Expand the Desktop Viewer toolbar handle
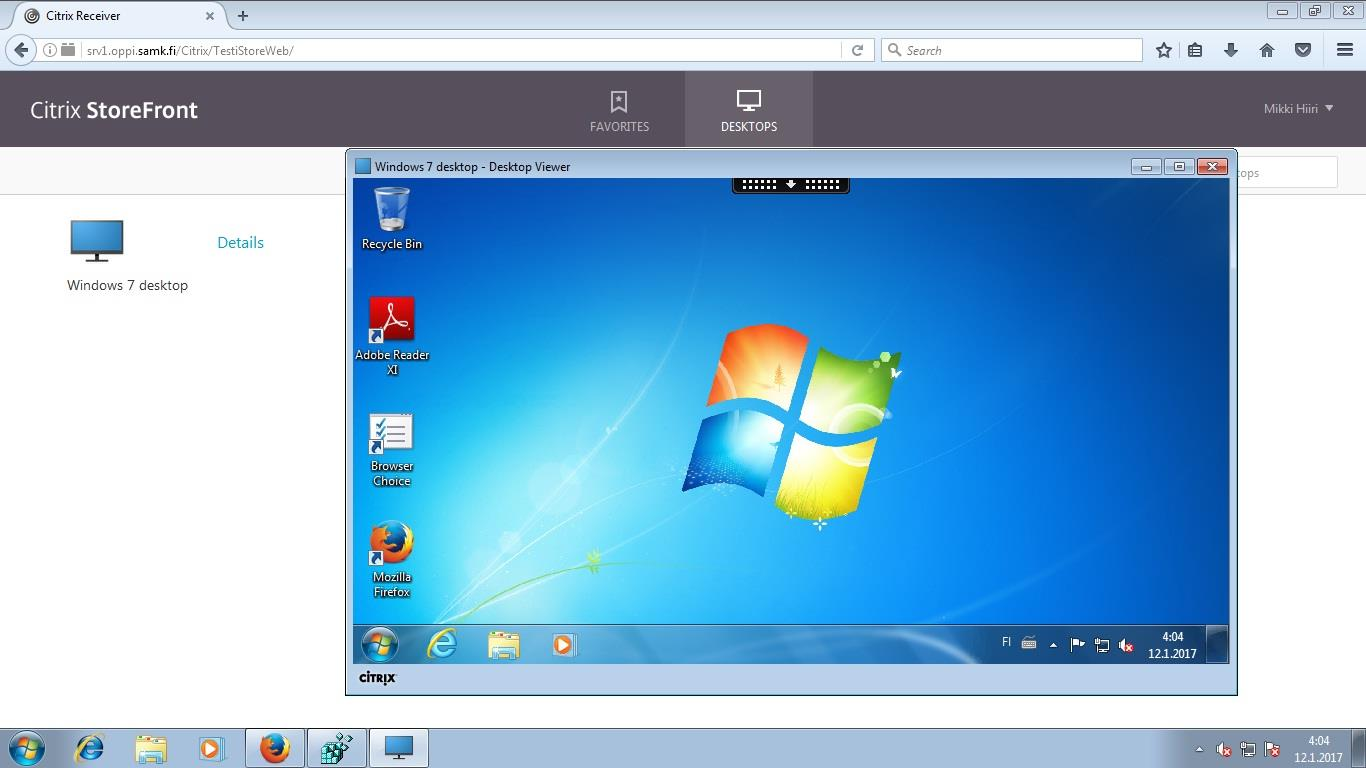 coord(791,185)
